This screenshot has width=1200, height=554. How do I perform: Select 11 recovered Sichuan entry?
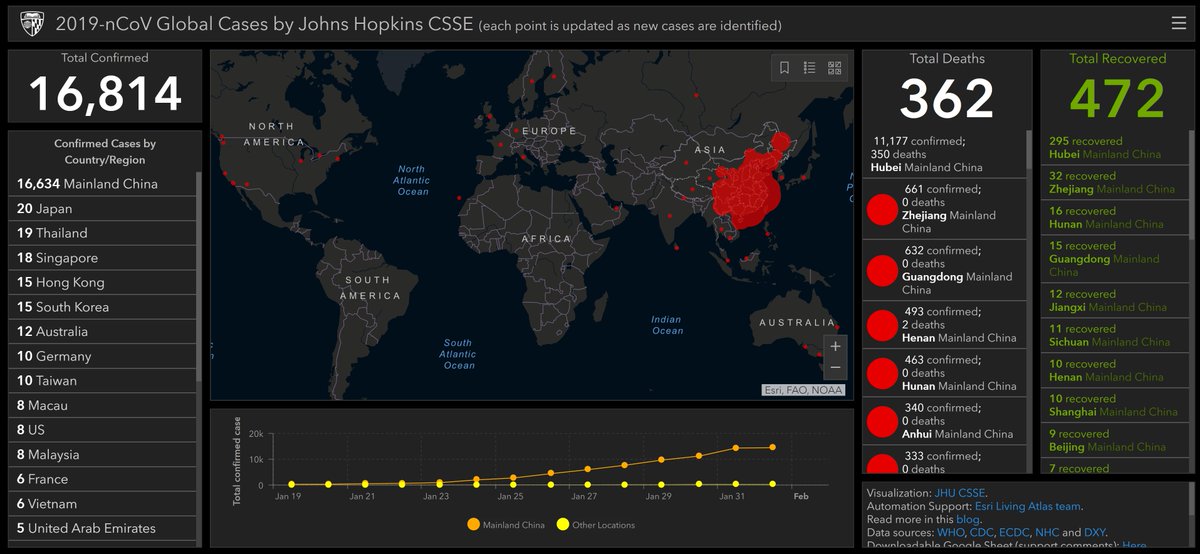[x=1113, y=335]
